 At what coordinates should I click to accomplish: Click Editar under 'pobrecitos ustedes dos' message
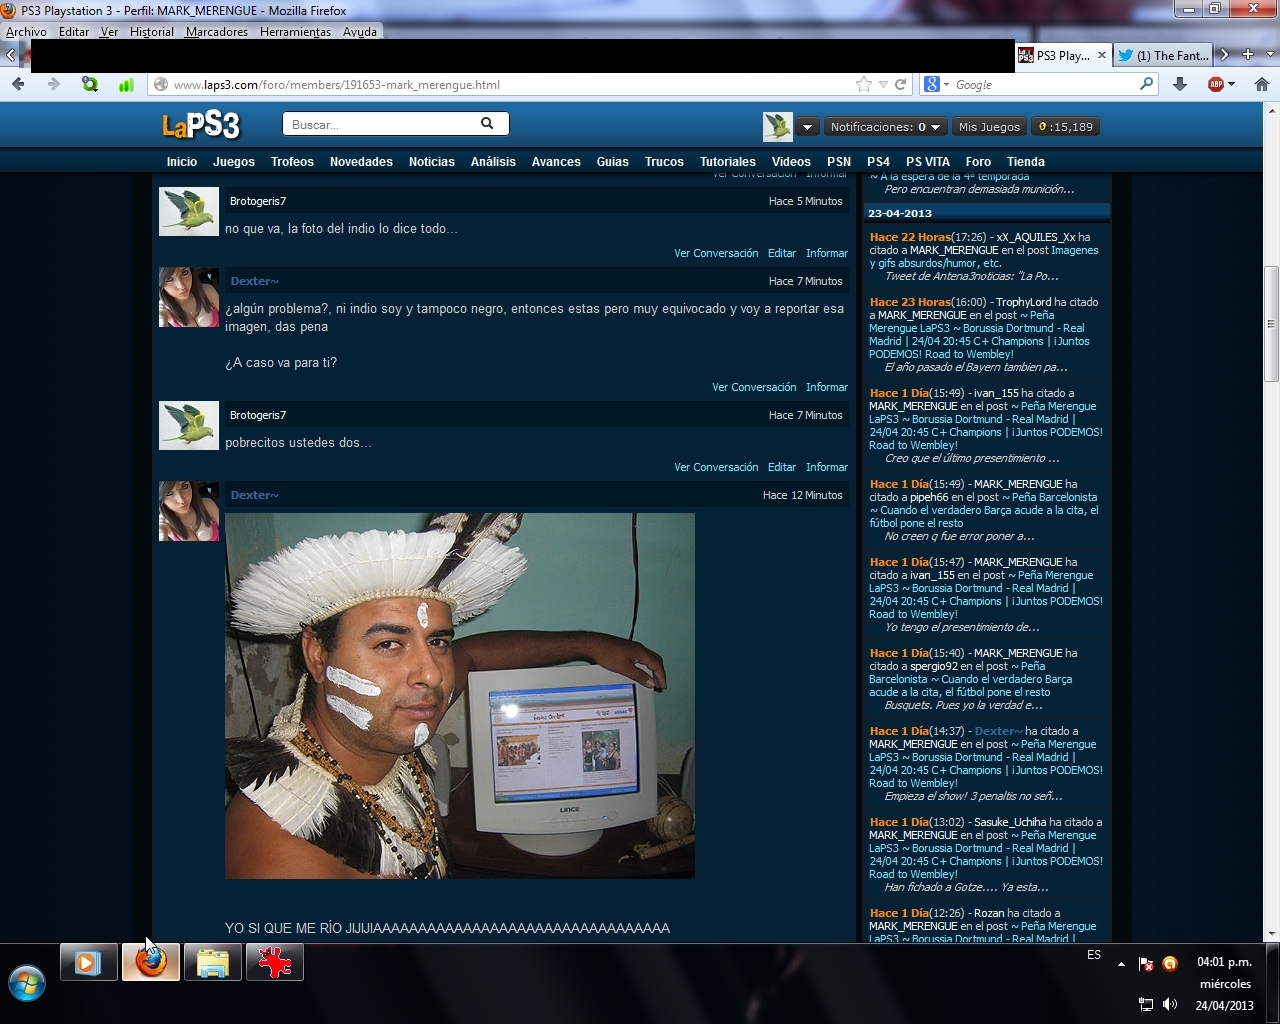(782, 467)
